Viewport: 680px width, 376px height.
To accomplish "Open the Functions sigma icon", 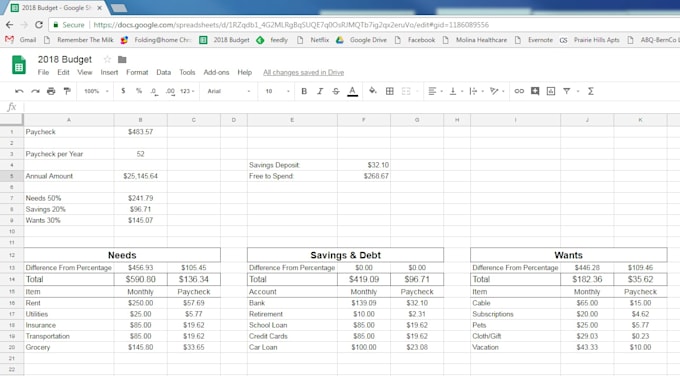I will pyautogui.click(x=590, y=91).
